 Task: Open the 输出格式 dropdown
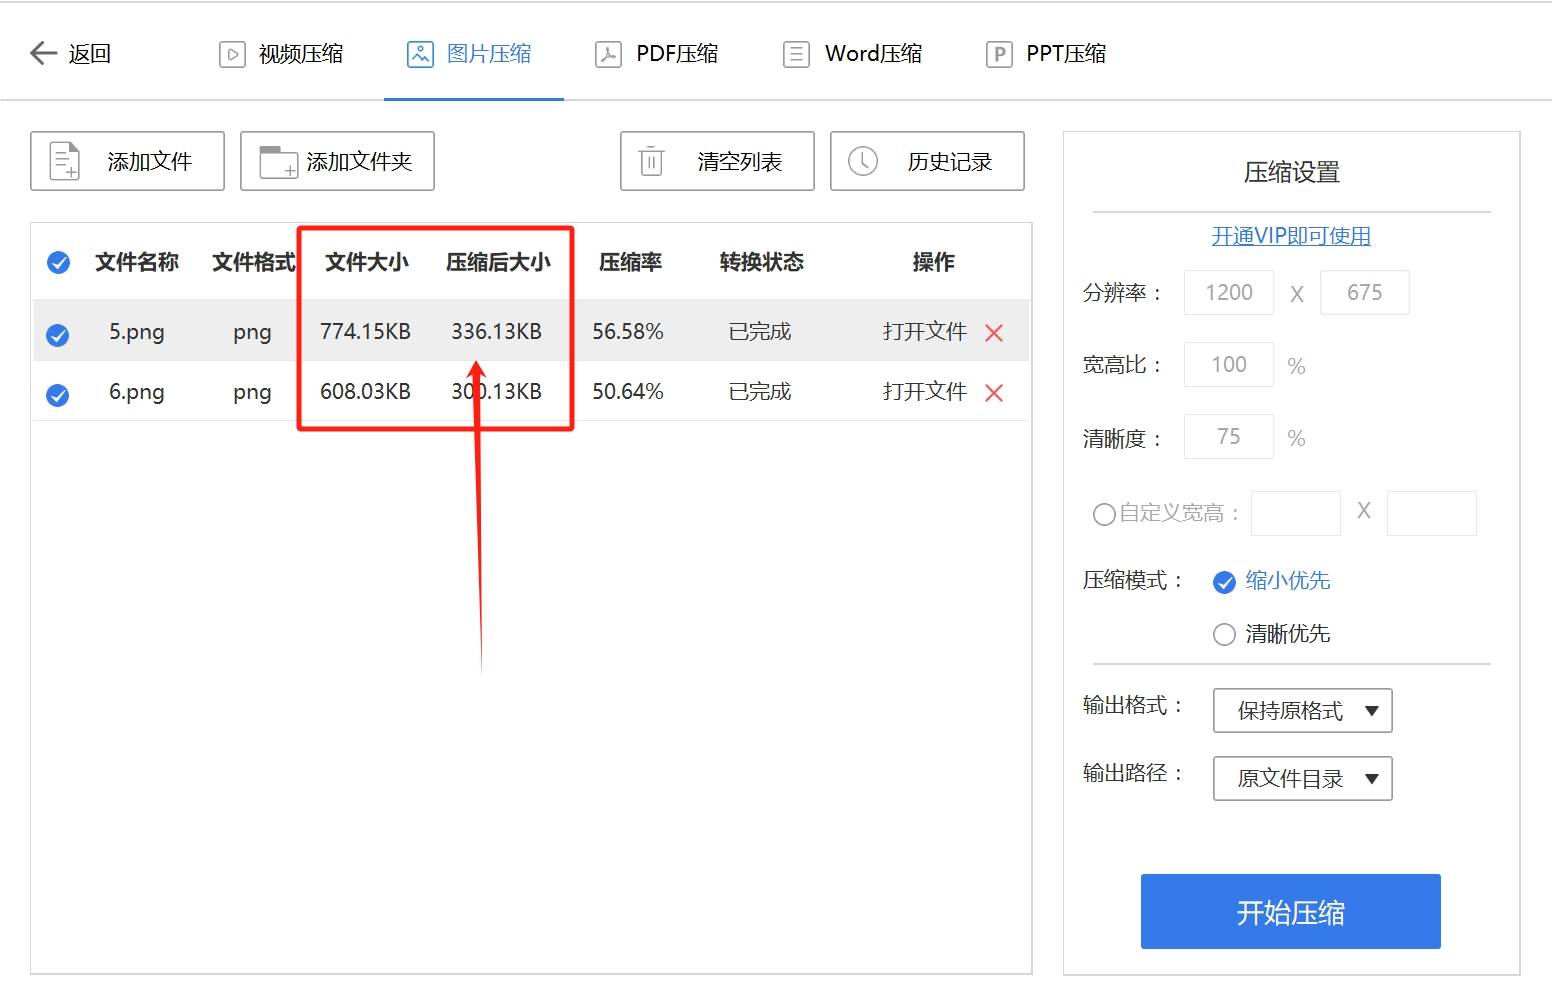(x=1302, y=711)
